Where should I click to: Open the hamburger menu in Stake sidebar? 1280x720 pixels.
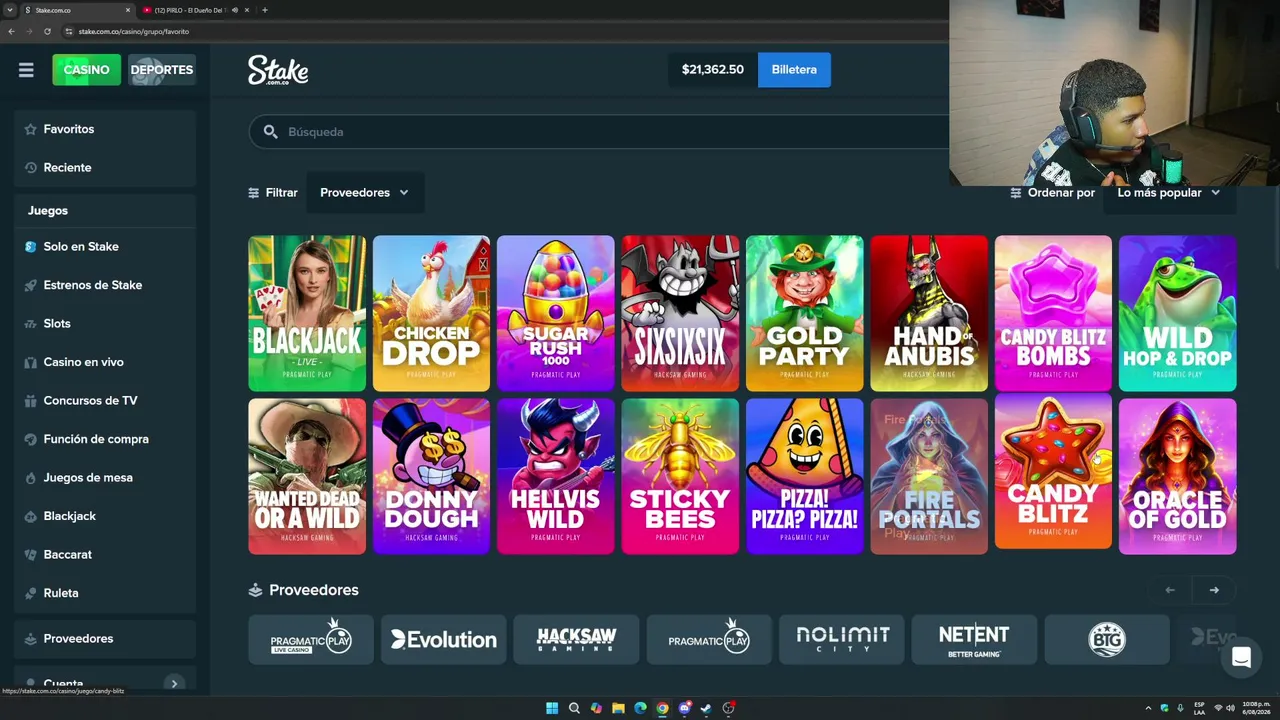point(26,70)
